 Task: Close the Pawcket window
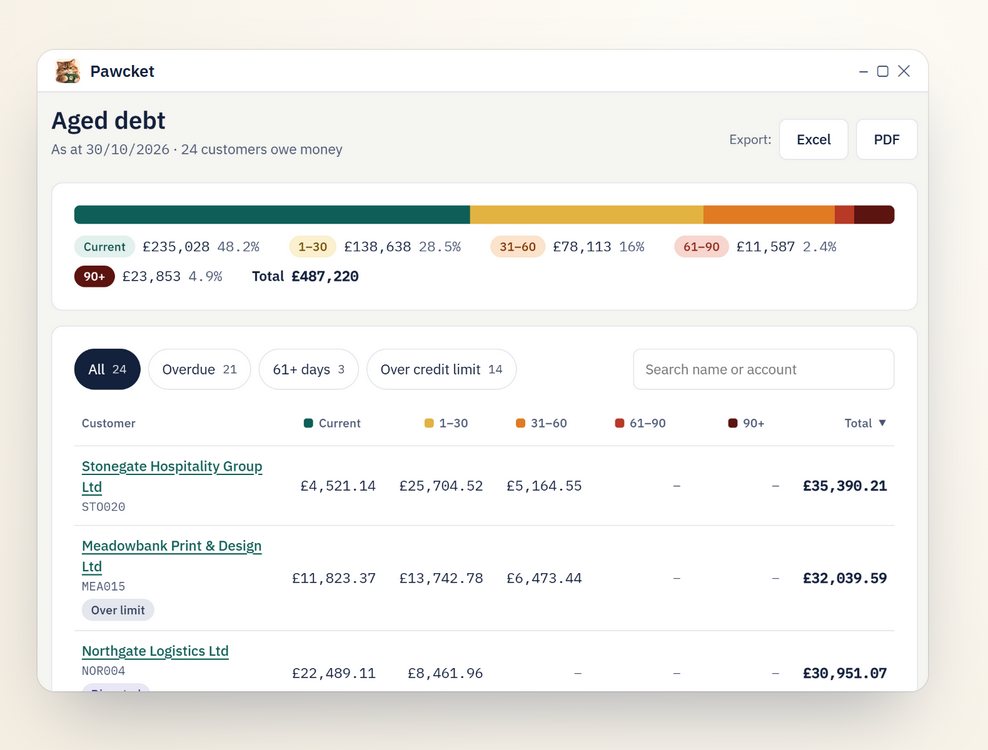click(904, 71)
